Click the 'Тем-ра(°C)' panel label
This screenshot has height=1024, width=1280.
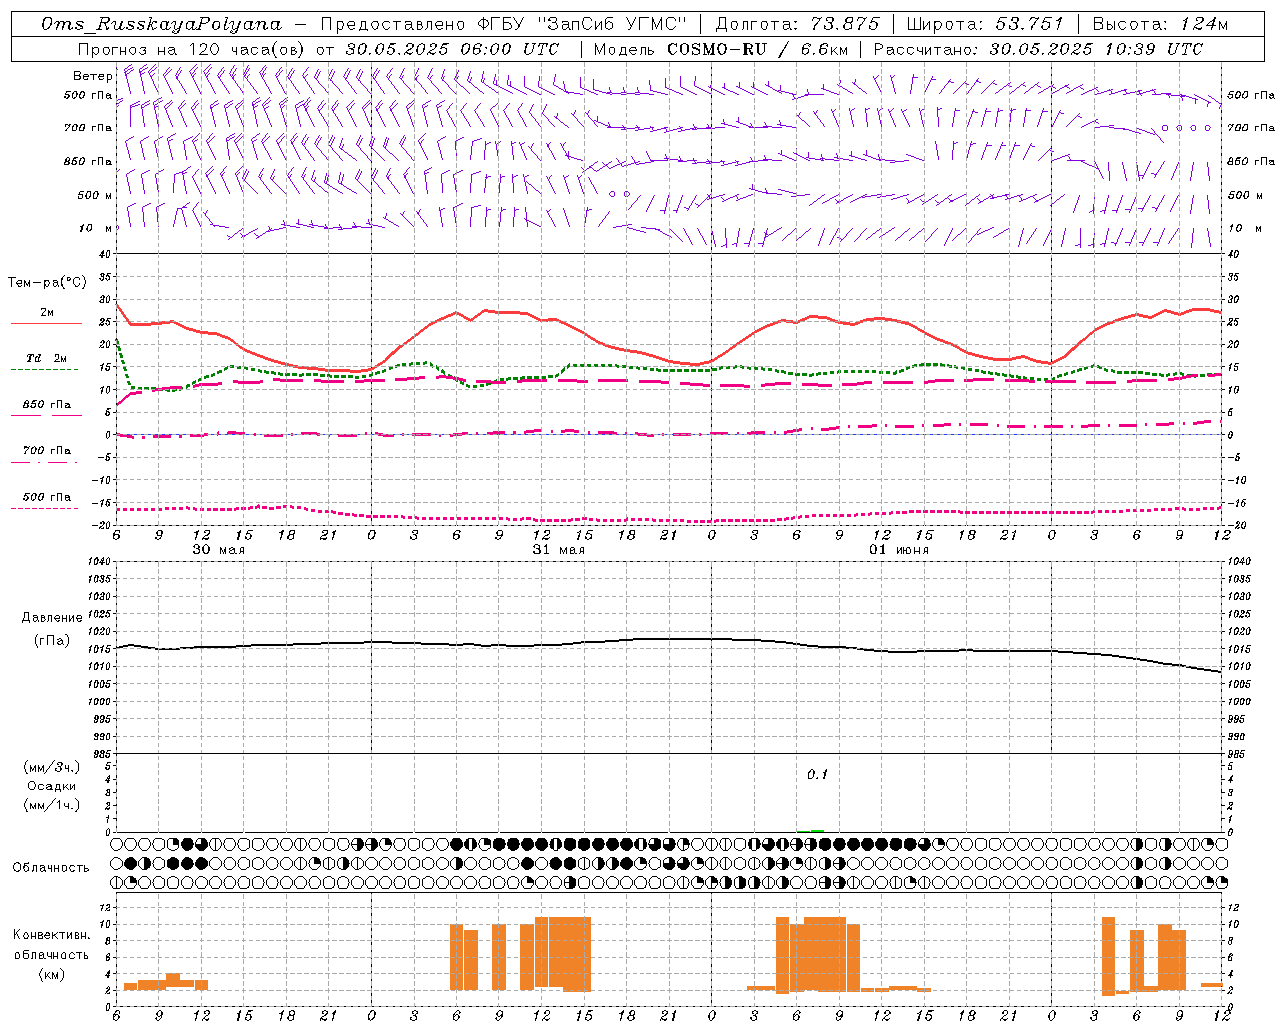coord(47,283)
